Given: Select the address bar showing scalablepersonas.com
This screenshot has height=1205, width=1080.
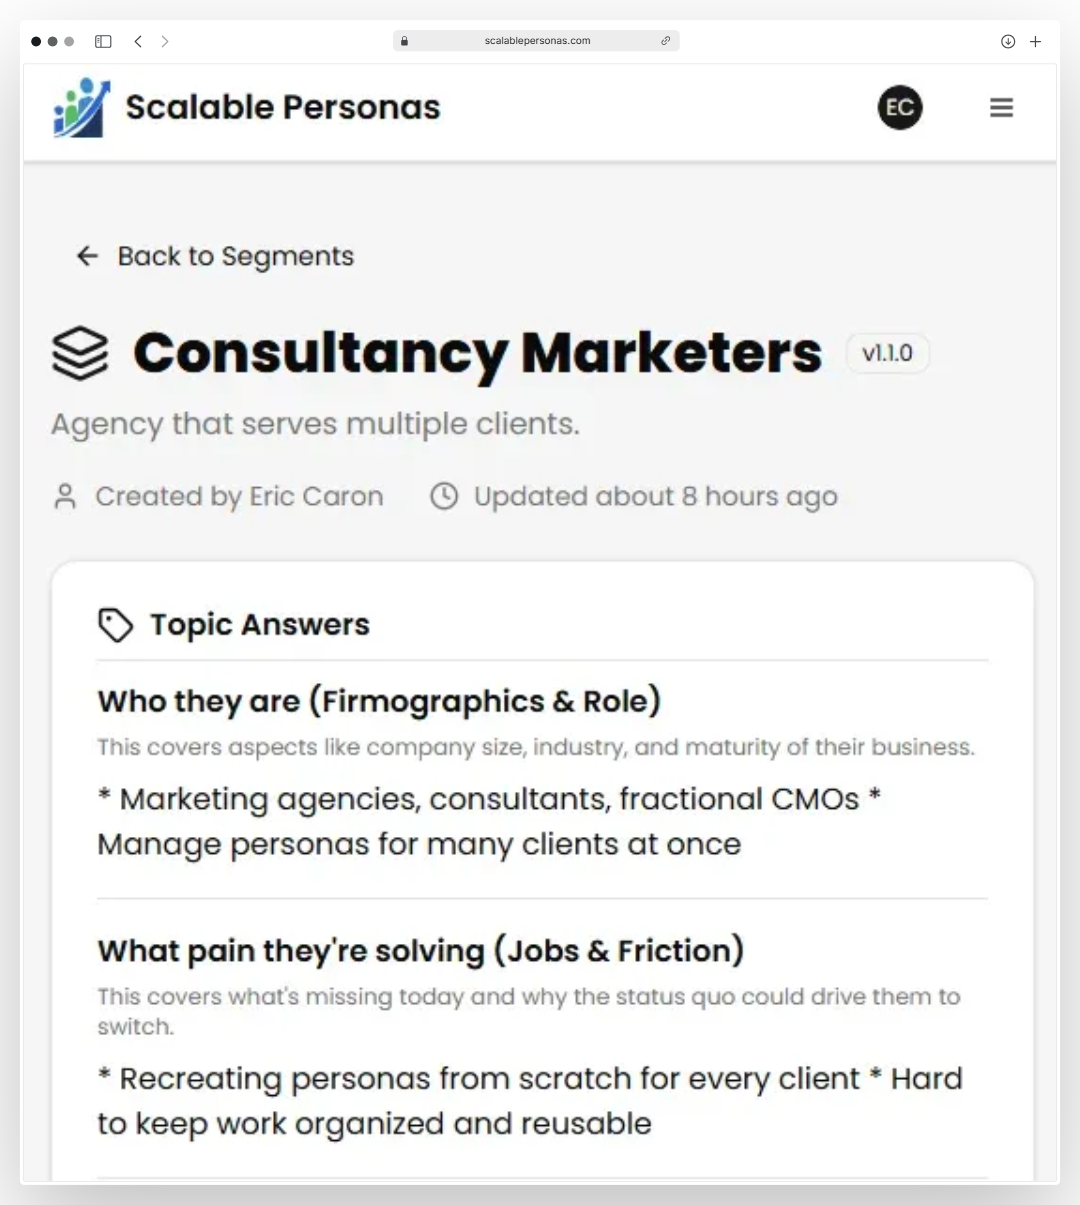Looking at the screenshot, I should [x=537, y=41].
